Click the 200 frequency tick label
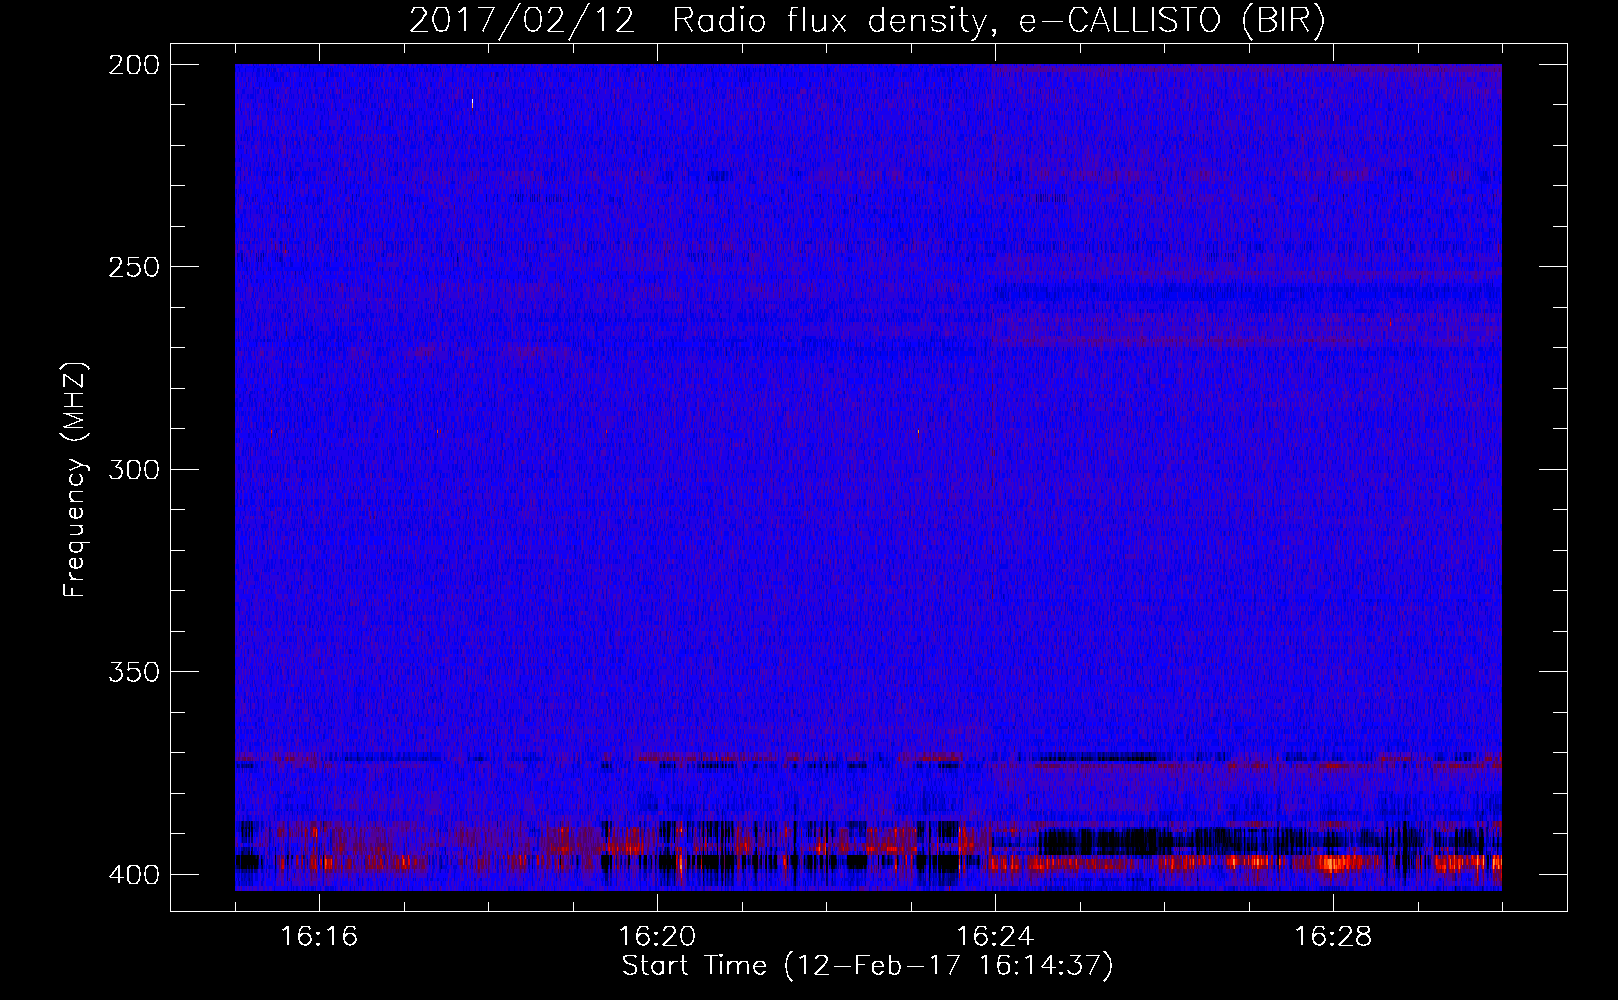 tap(133, 65)
